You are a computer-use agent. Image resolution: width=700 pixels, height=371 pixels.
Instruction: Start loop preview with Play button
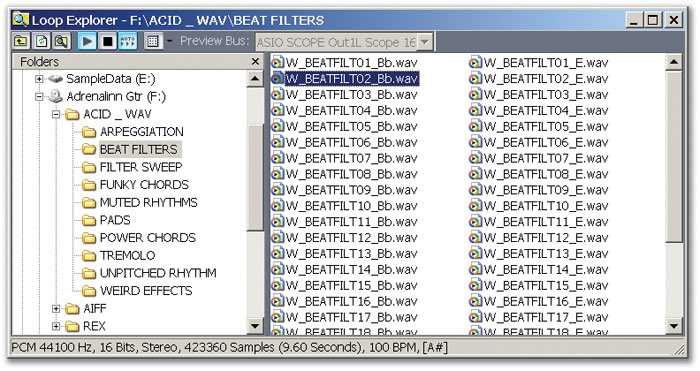87,42
